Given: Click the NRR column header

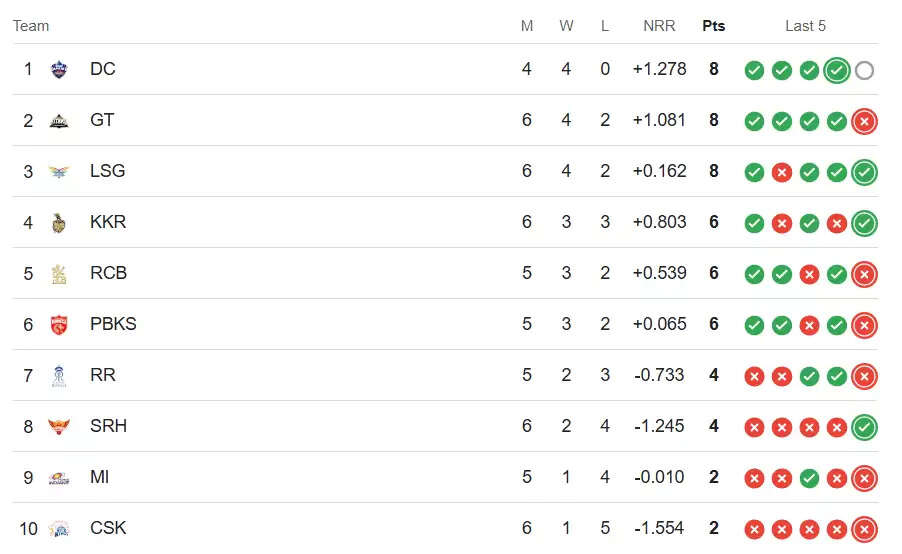Looking at the screenshot, I should click(659, 26).
